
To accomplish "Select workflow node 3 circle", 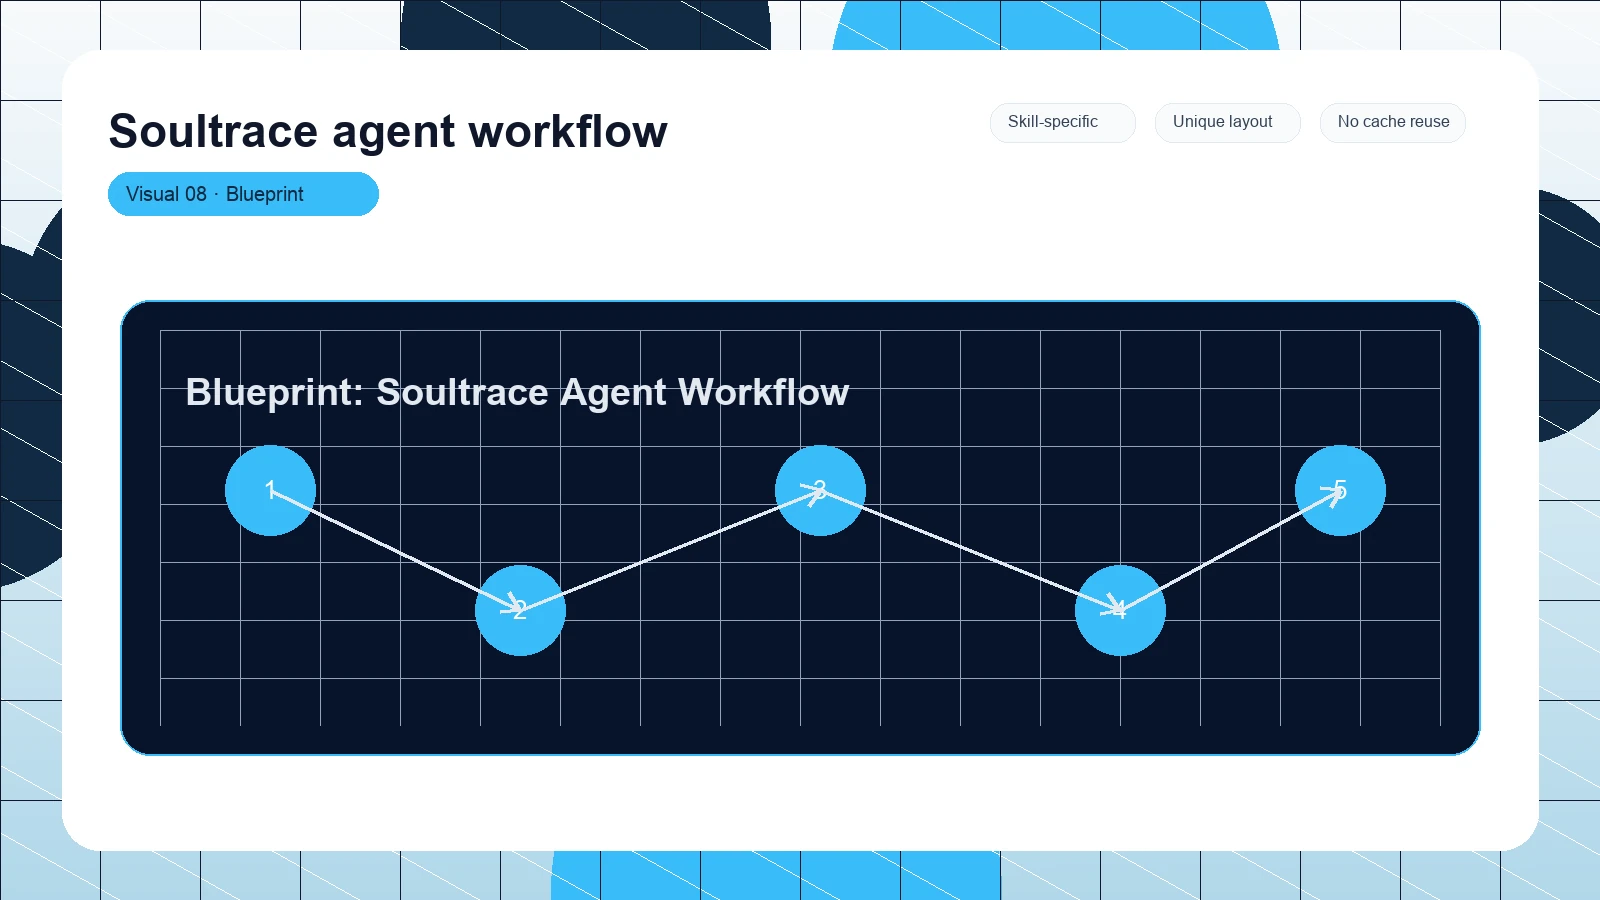I will tap(820, 490).
